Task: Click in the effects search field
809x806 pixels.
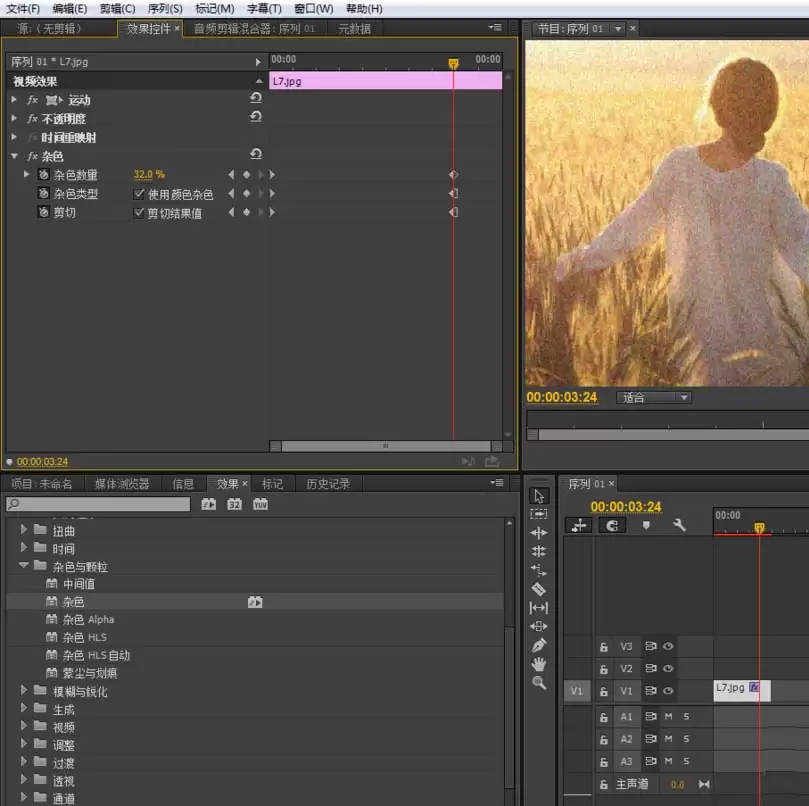Action: [x=100, y=505]
